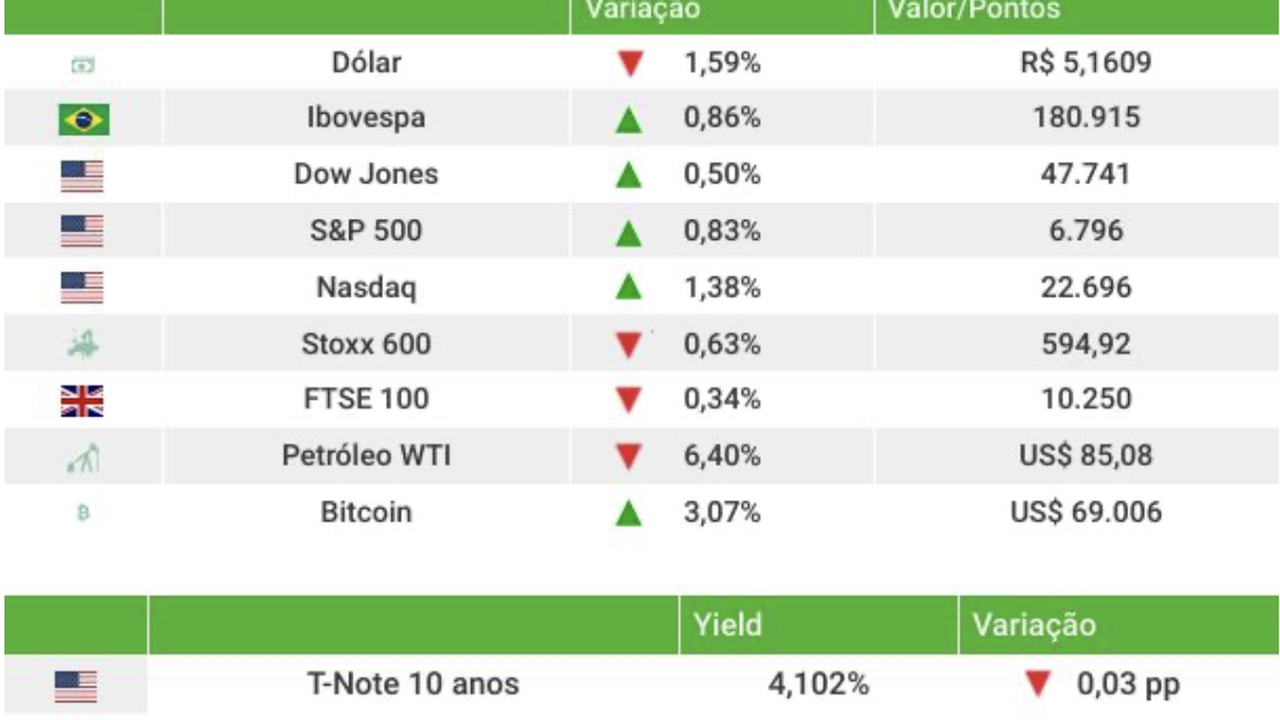Click the Ibovespa row label
This screenshot has height=720, width=1280.
tap(366, 118)
